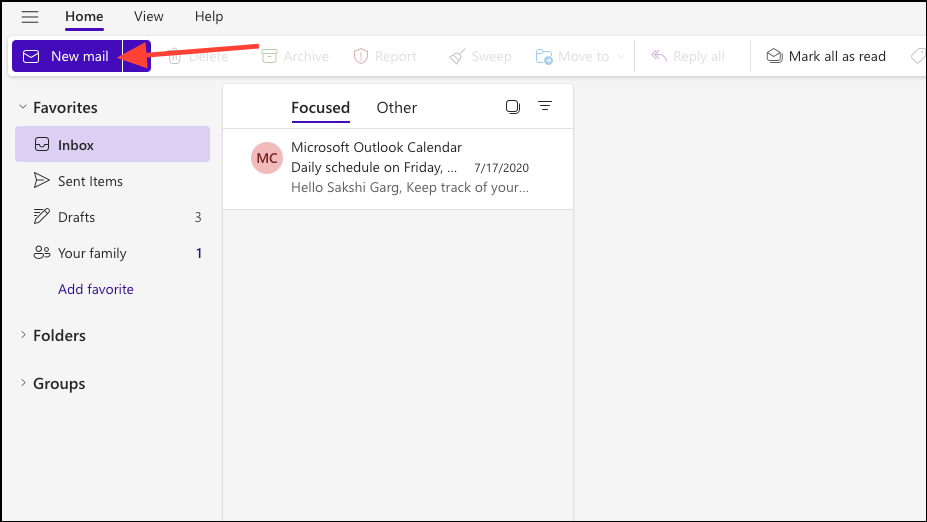Click the Move to folder icon

(x=544, y=56)
